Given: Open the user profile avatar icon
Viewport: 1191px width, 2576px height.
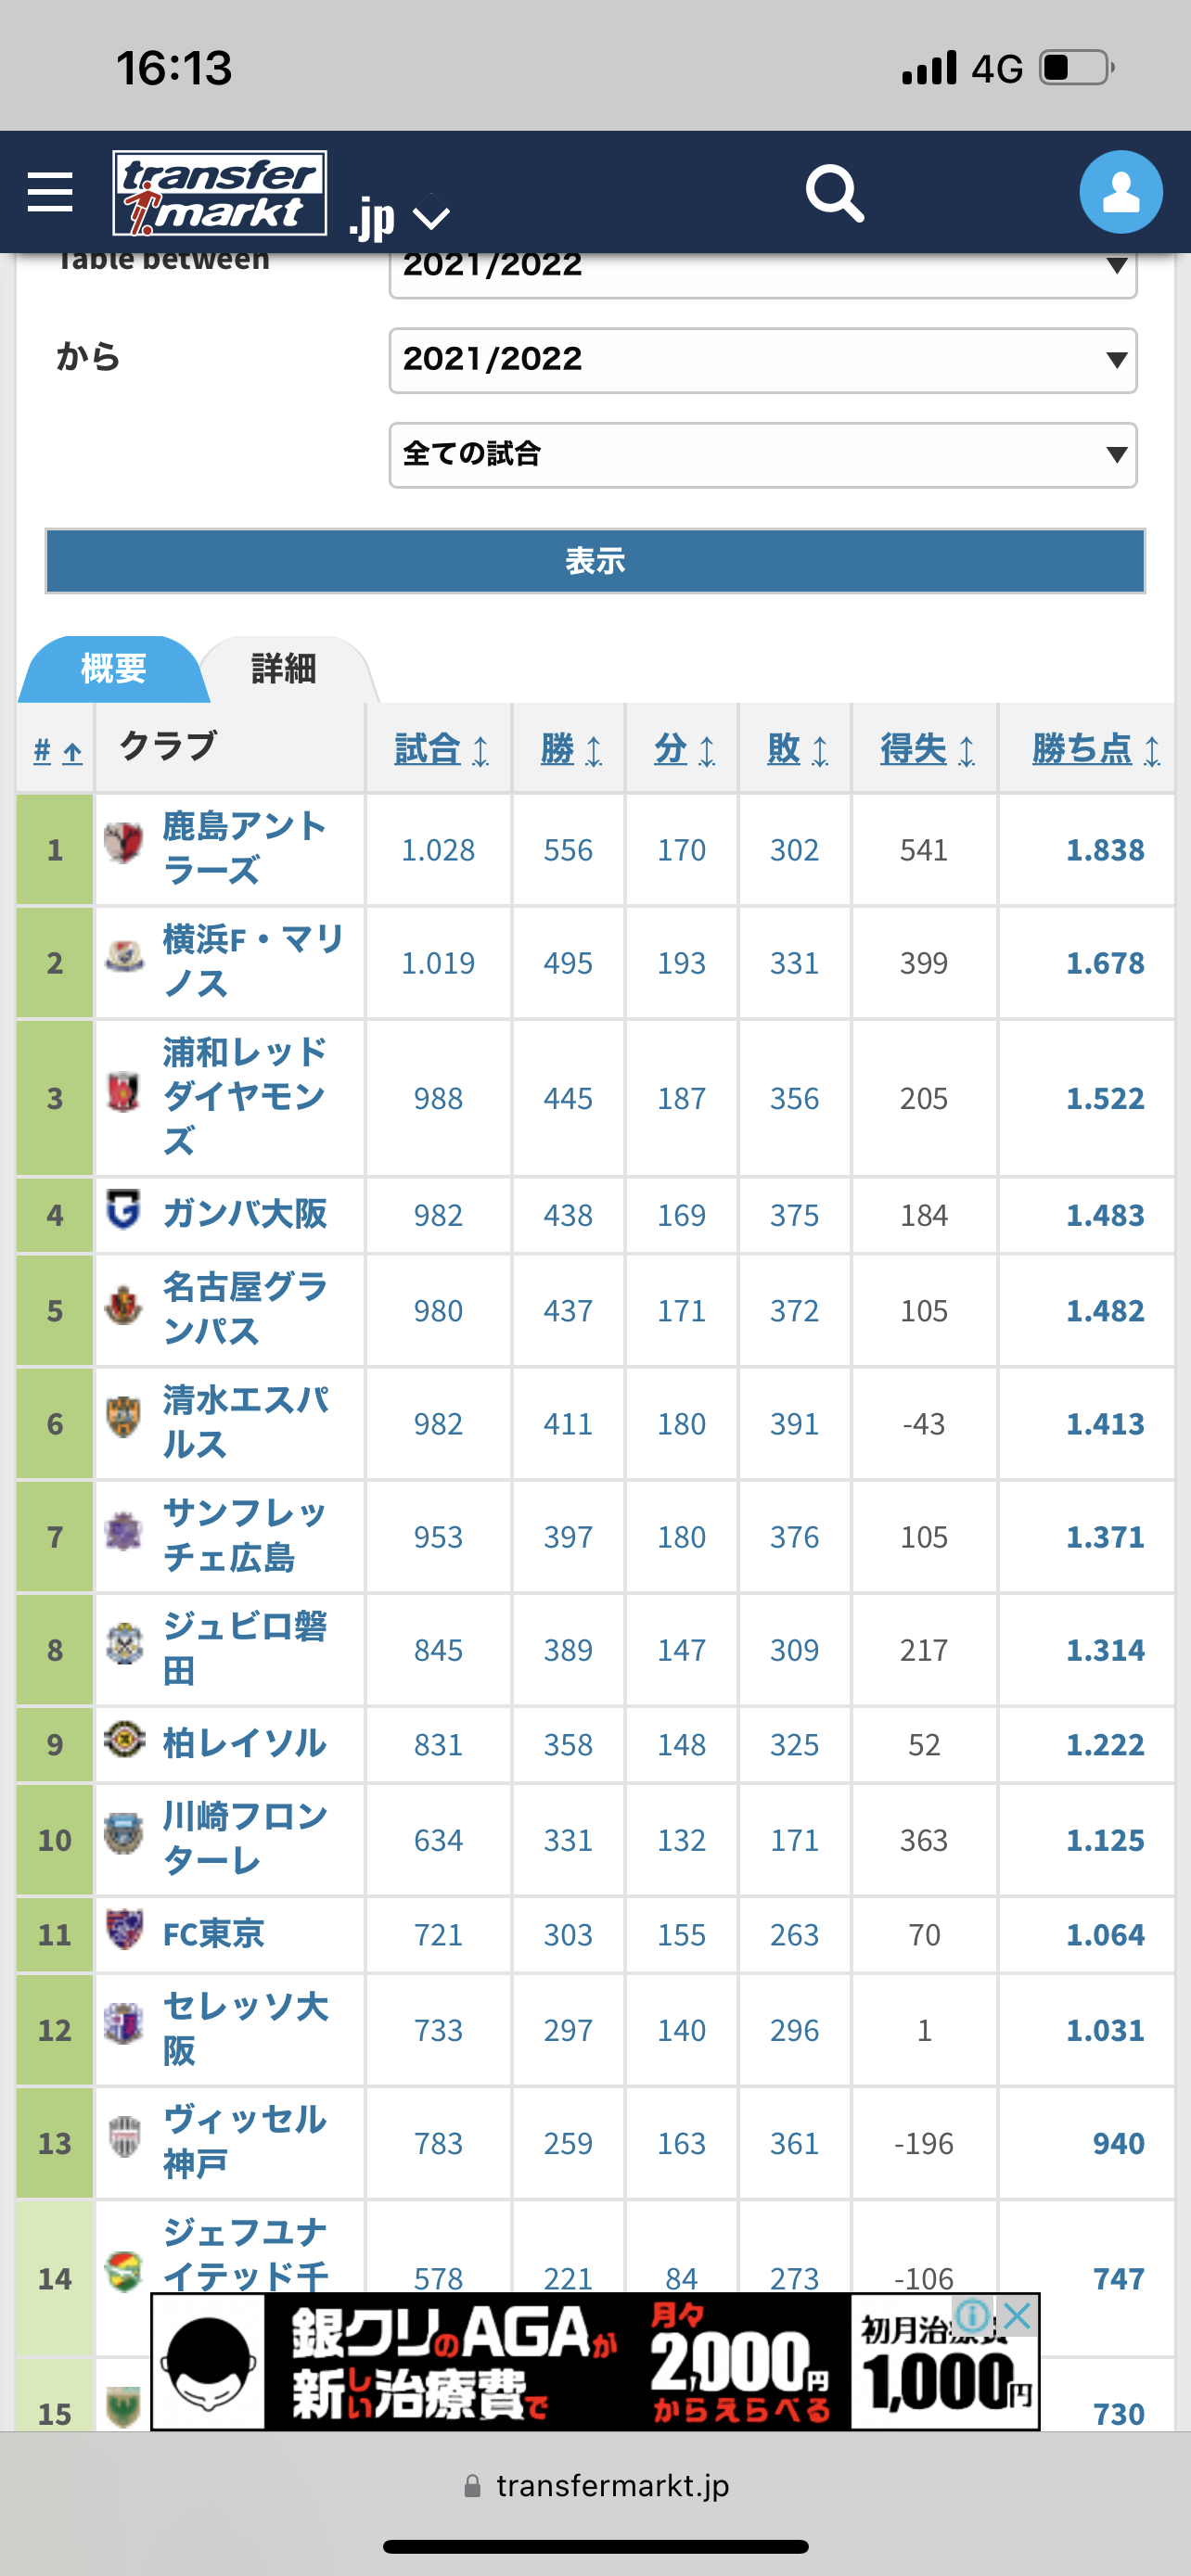Looking at the screenshot, I should pyautogui.click(x=1120, y=192).
